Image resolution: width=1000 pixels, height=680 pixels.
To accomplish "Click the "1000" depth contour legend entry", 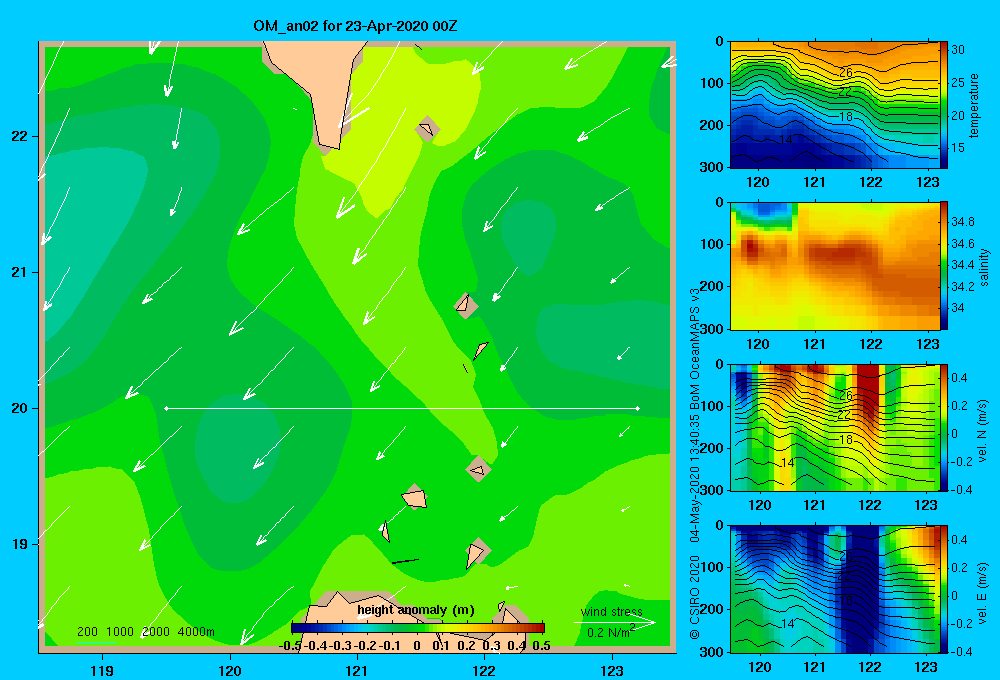I will (x=120, y=632).
